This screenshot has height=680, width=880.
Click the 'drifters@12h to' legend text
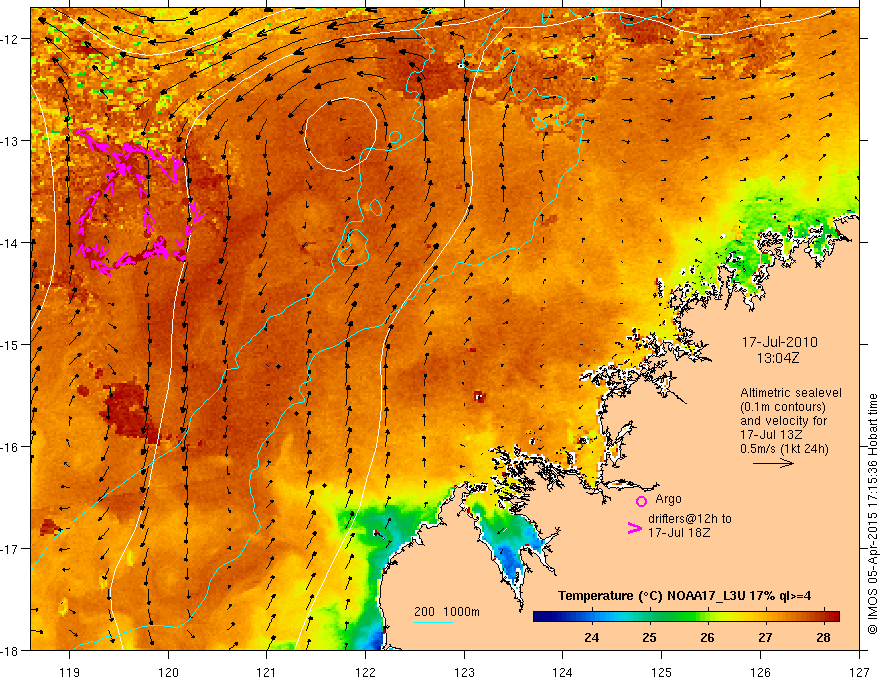coord(690,519)
